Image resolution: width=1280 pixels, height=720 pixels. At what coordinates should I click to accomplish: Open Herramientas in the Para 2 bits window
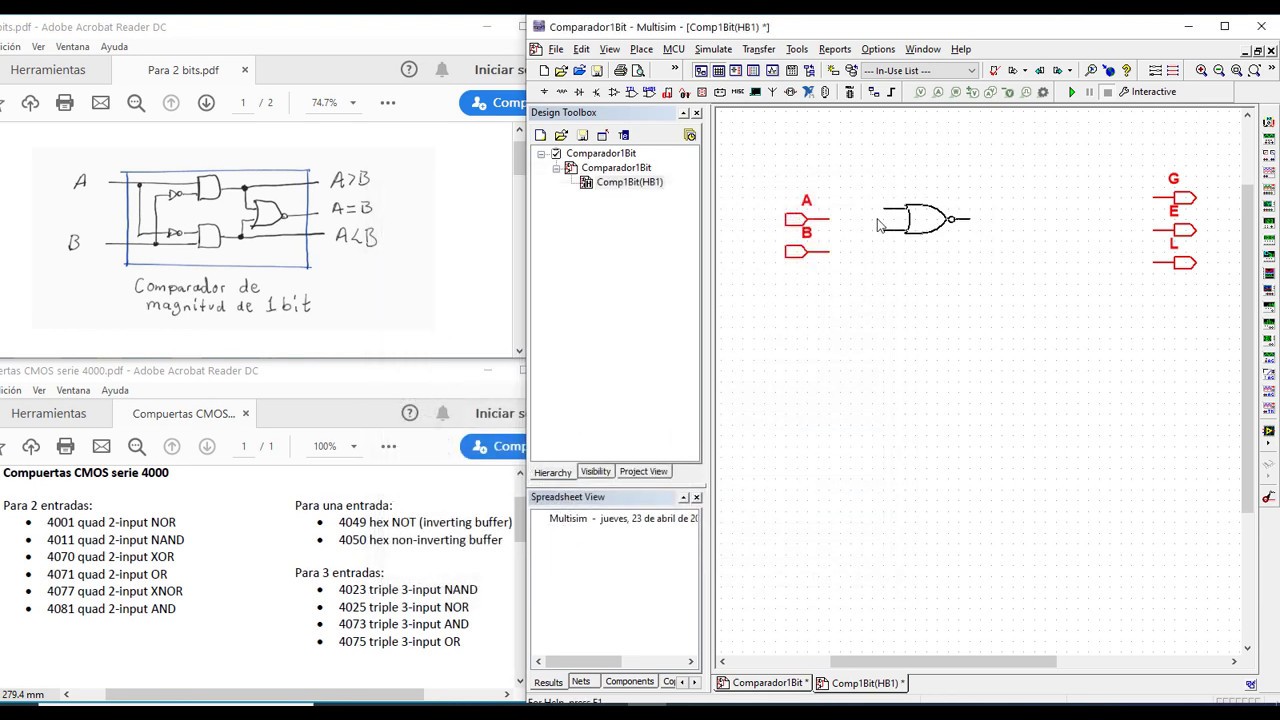[x=48, y=69]
